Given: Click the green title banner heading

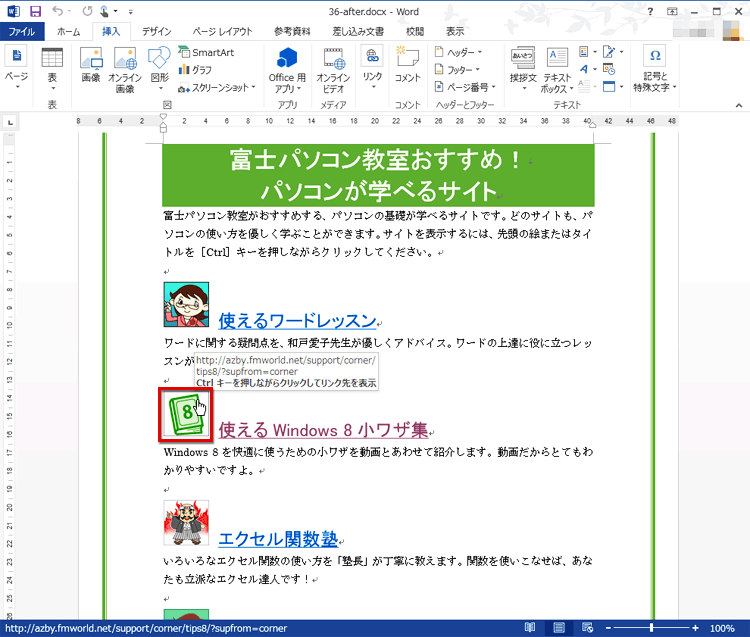Looking at the screenshot, I should 378,175.
